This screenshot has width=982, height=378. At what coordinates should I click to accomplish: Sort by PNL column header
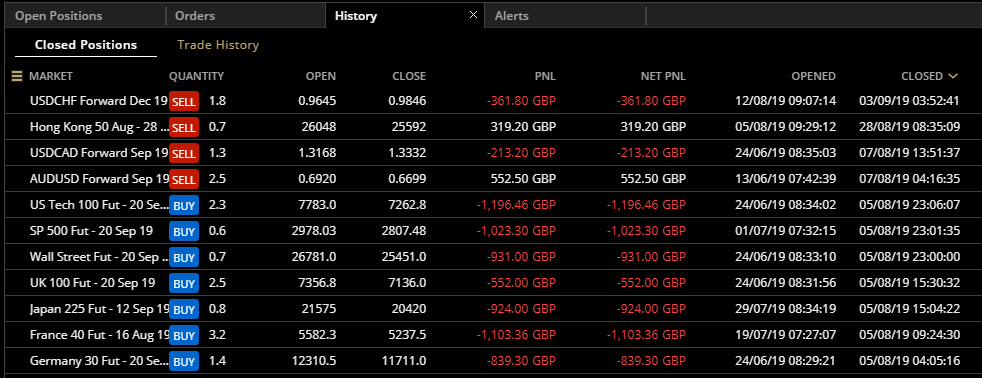pos(545,76)
